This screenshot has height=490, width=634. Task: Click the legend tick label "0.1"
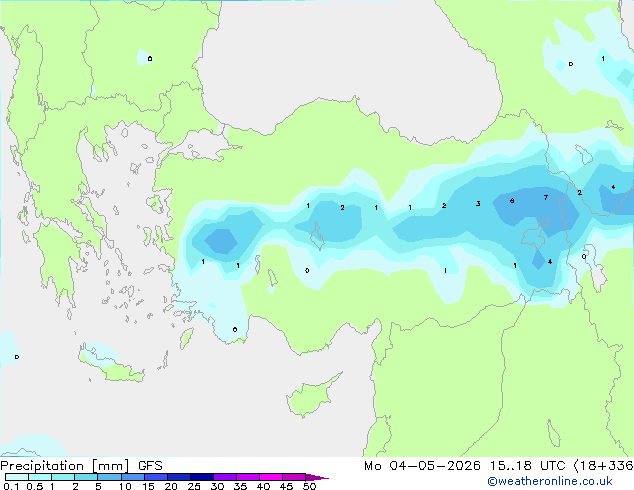(x=11, y=486)
